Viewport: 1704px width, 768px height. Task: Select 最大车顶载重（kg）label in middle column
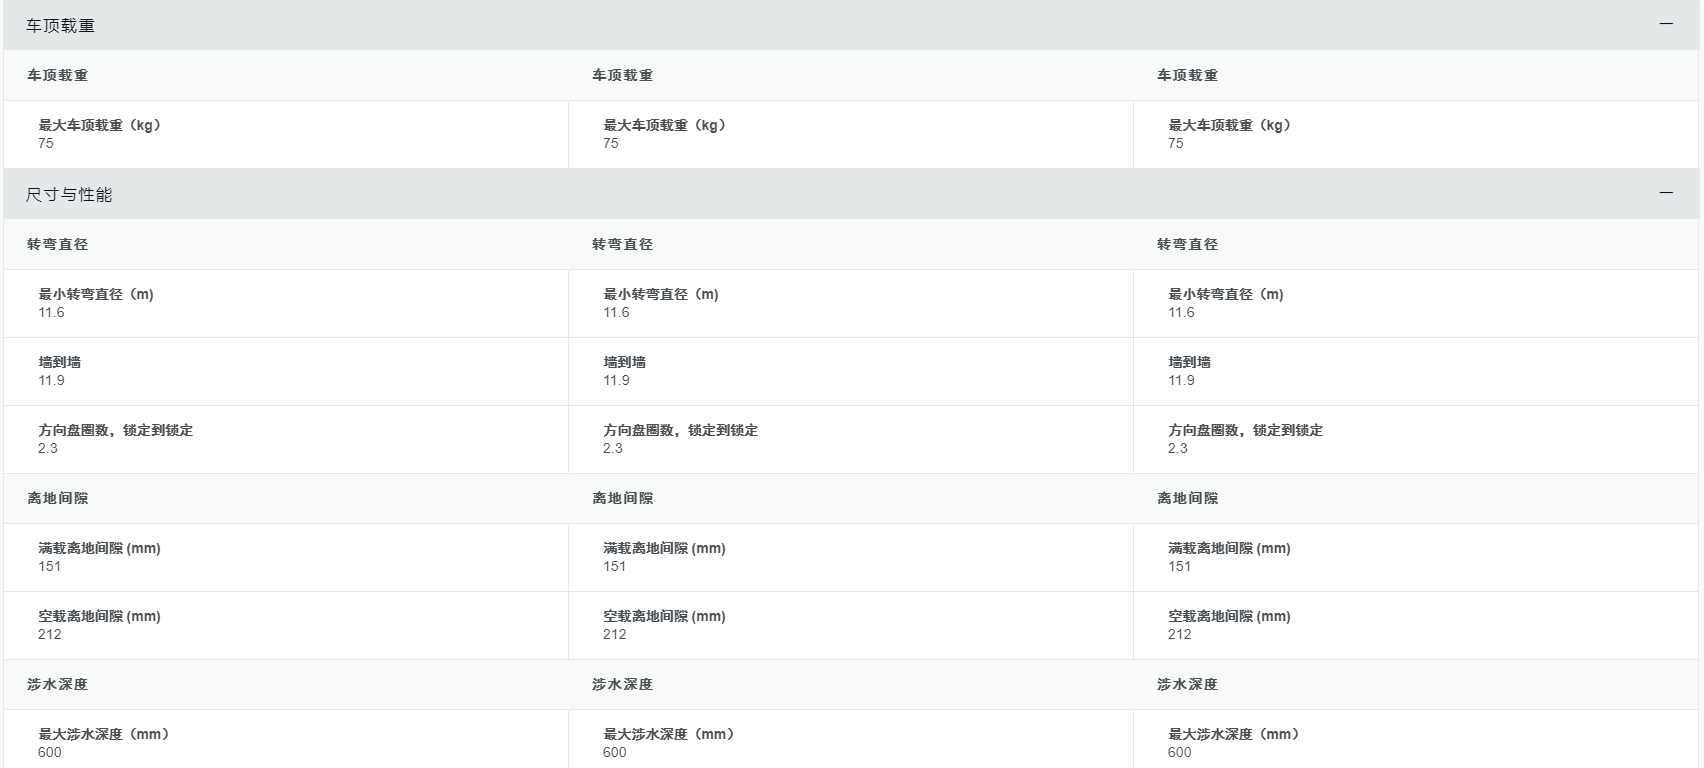665,125
